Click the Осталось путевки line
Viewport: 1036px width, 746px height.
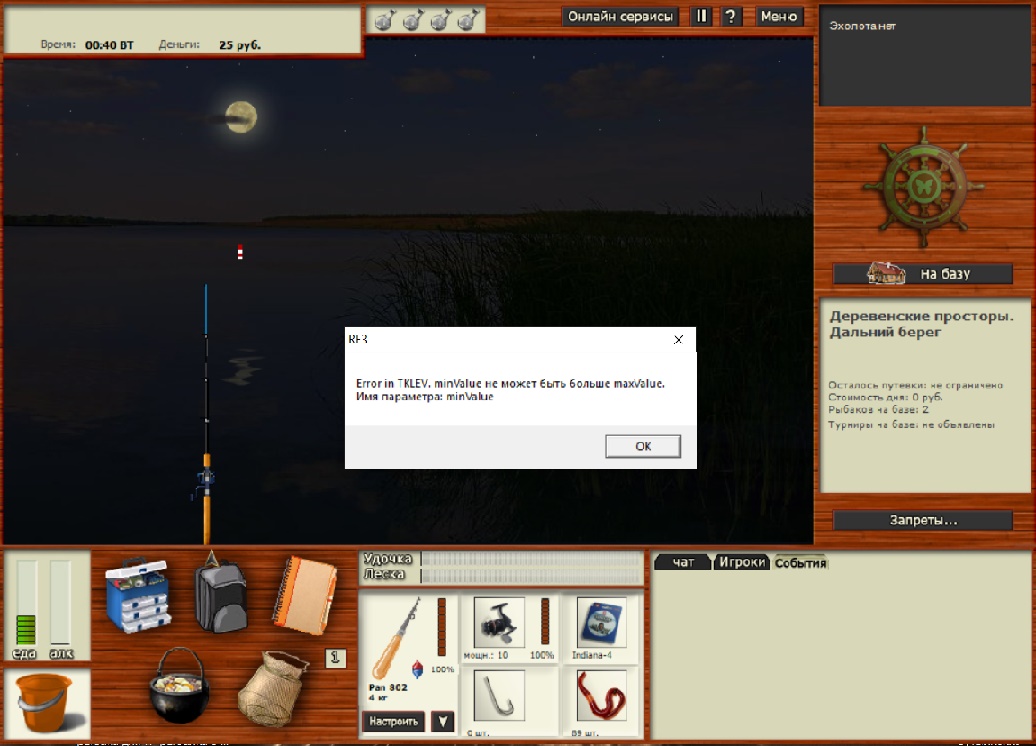(916, 385)
